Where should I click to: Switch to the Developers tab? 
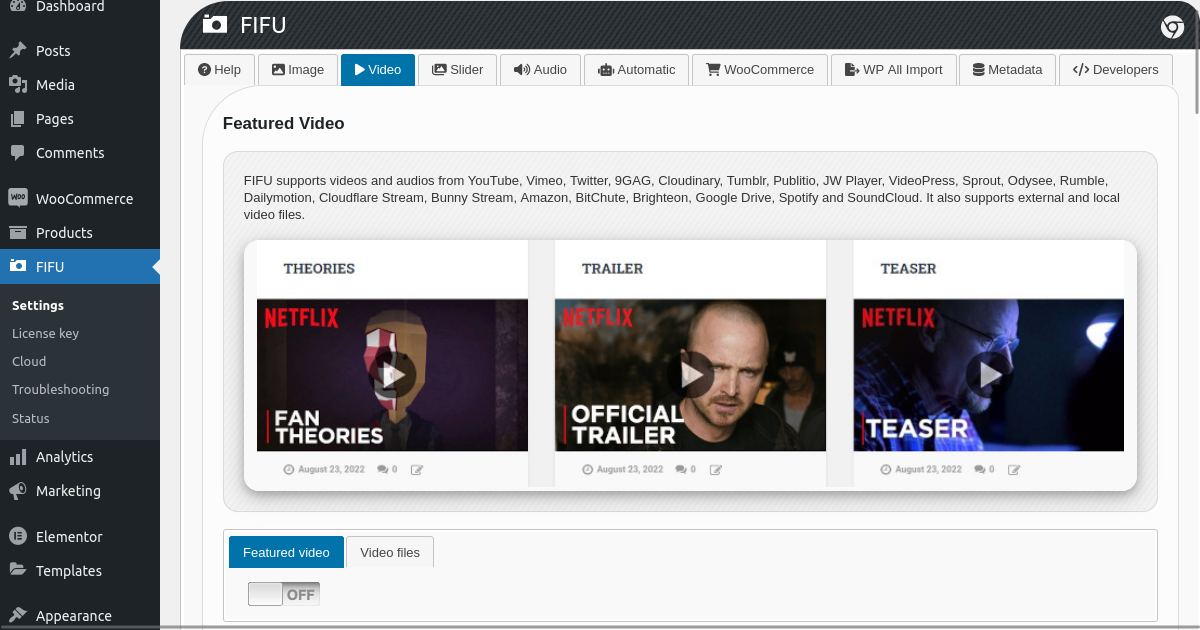coord(1115,70)
